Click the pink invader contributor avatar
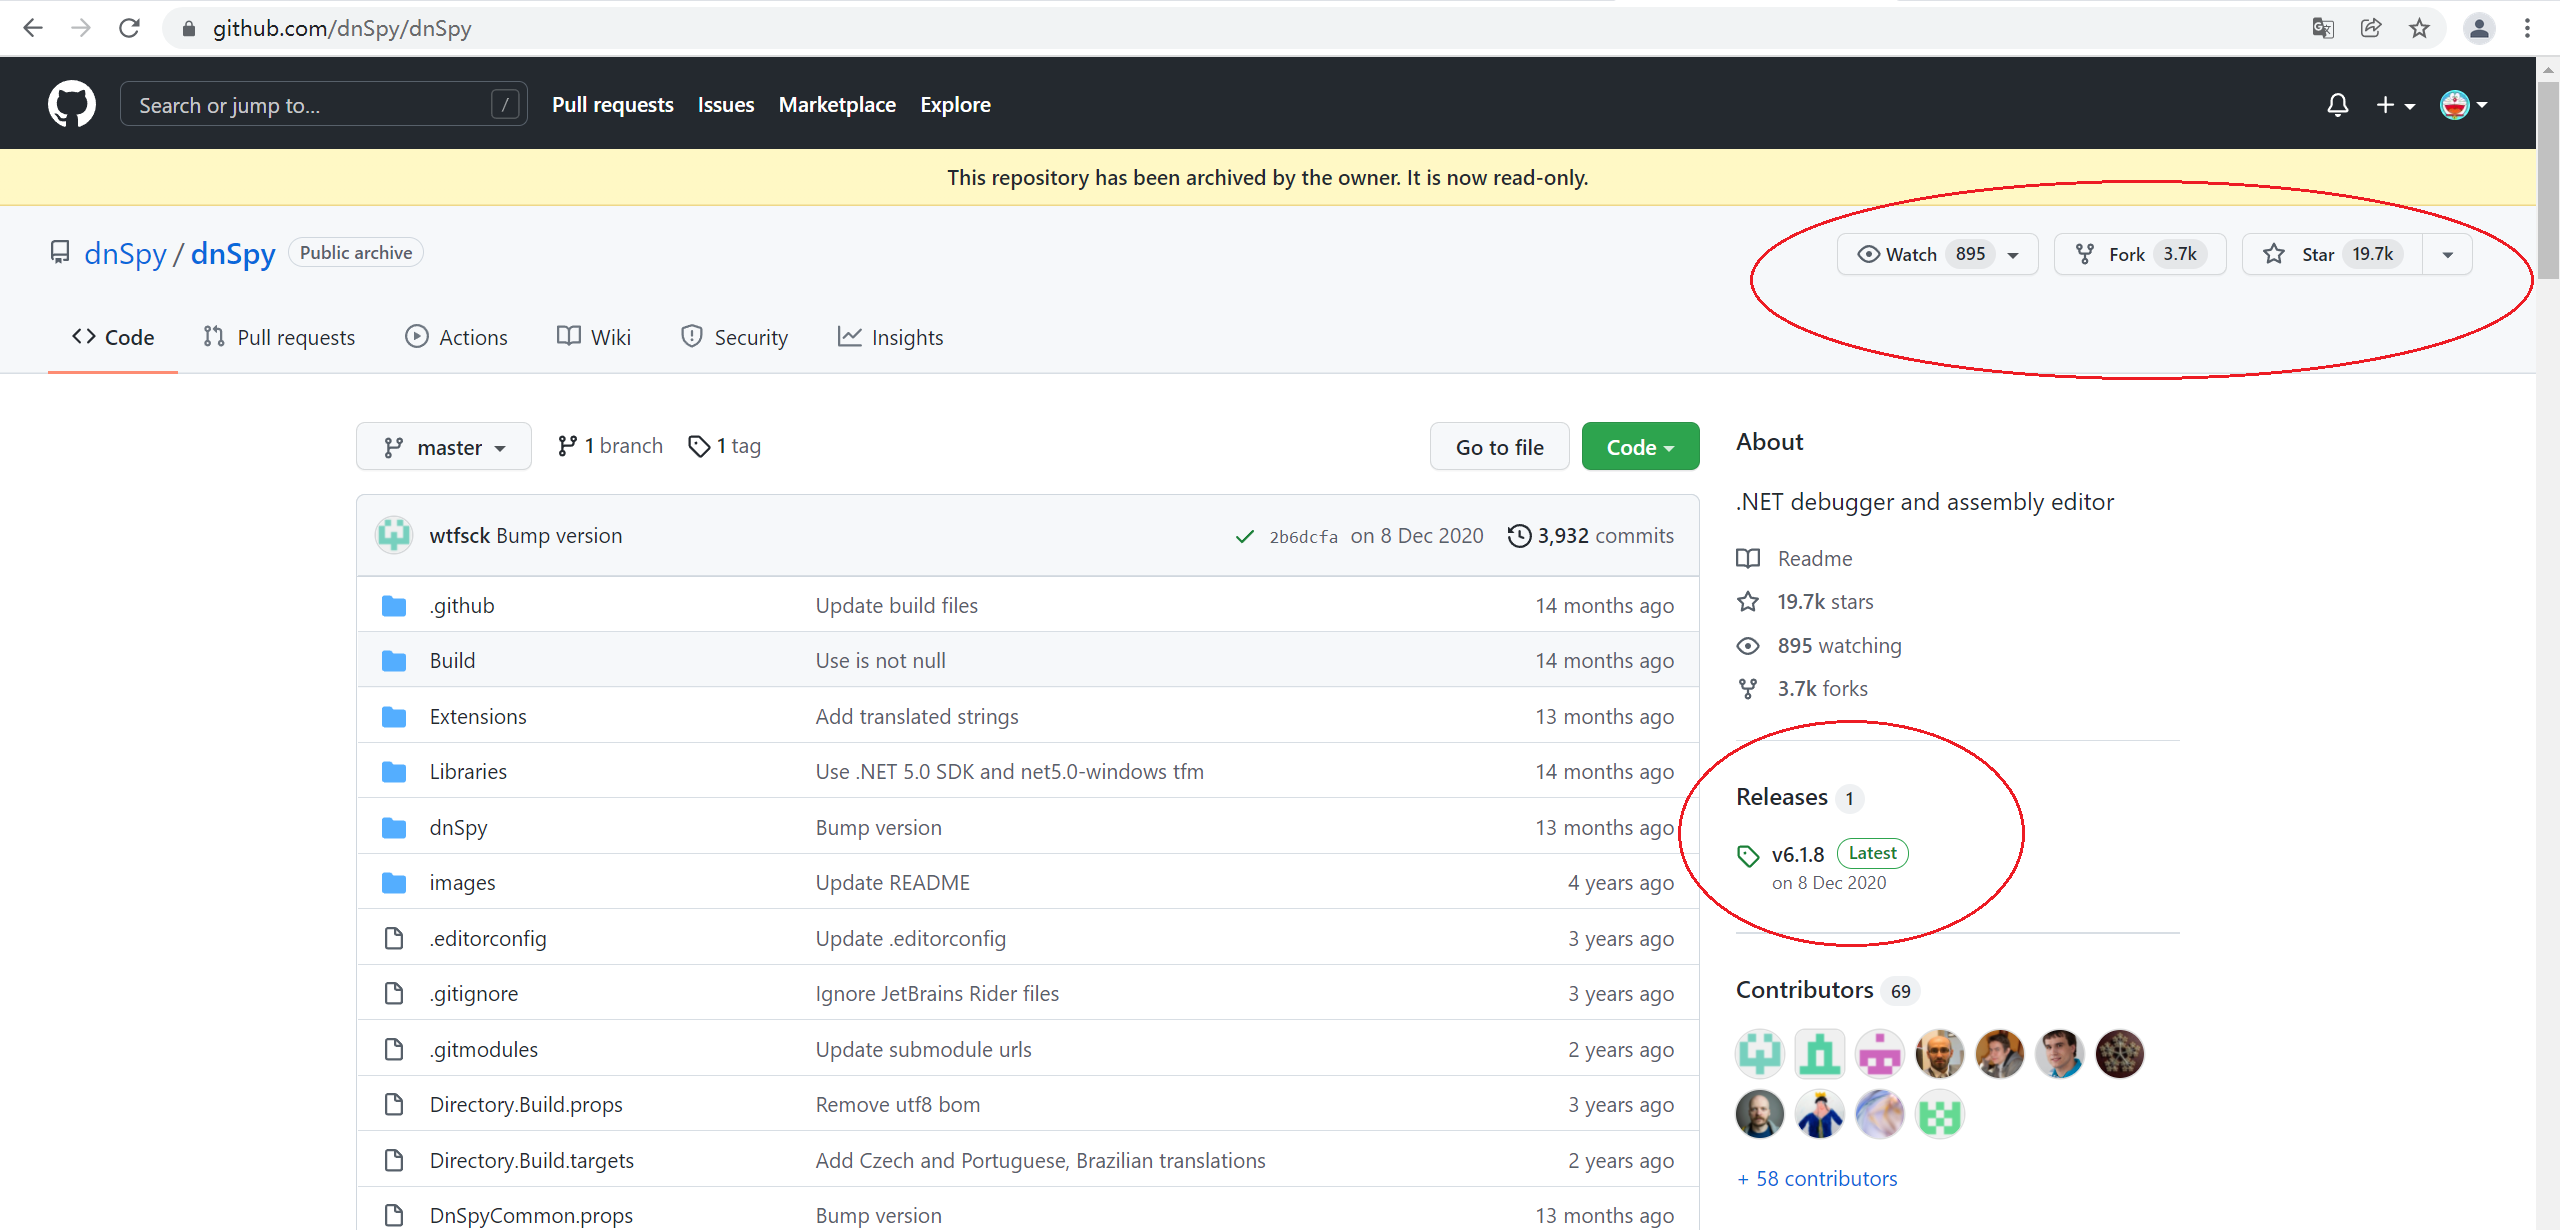The image size is (2560, 1230). 1880,1053
